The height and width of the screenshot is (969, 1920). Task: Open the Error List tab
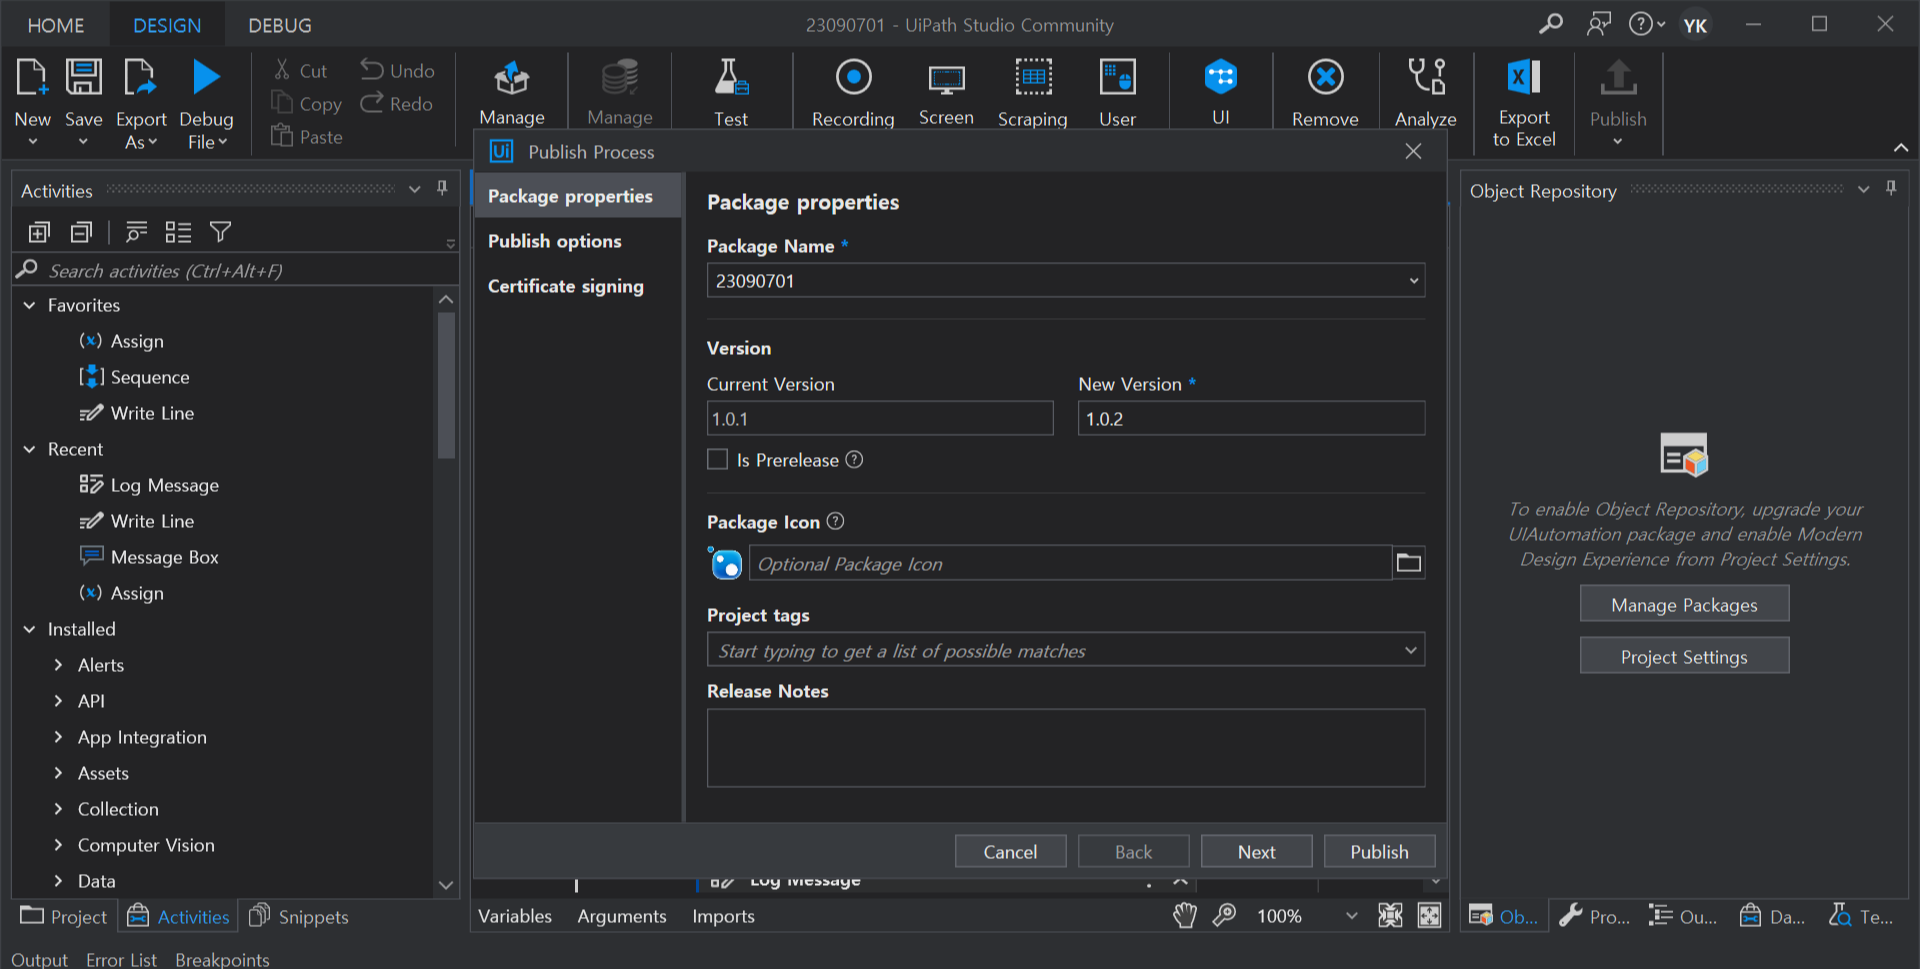tap(121, 959)
